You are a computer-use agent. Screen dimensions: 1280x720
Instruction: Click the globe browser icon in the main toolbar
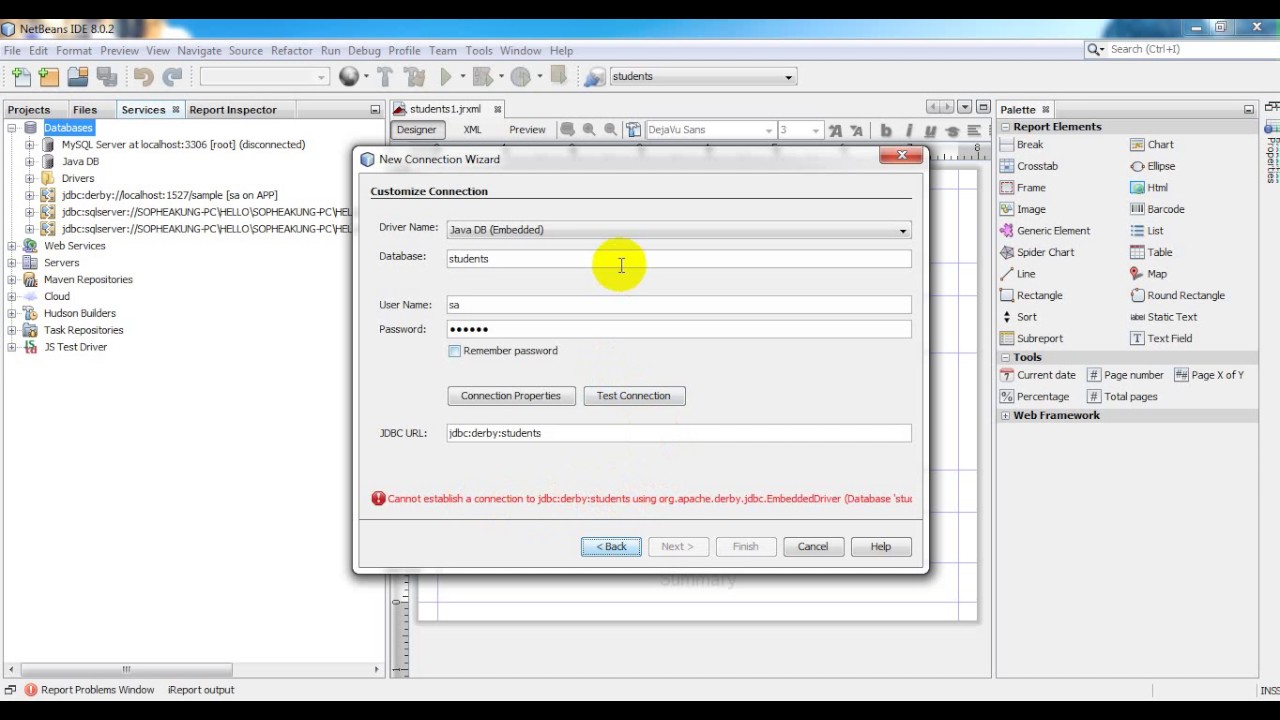click(349, 76)
